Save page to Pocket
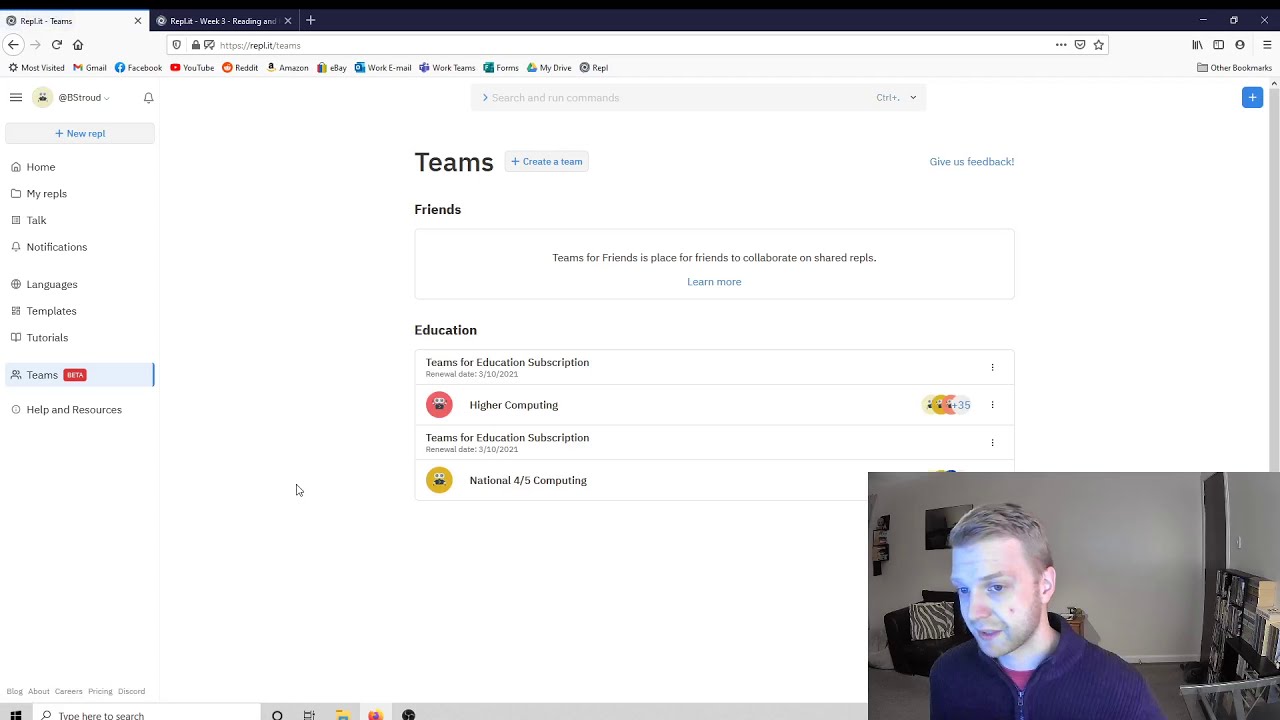Screen dimensions: 1280x720 (x=1080, y=45)
